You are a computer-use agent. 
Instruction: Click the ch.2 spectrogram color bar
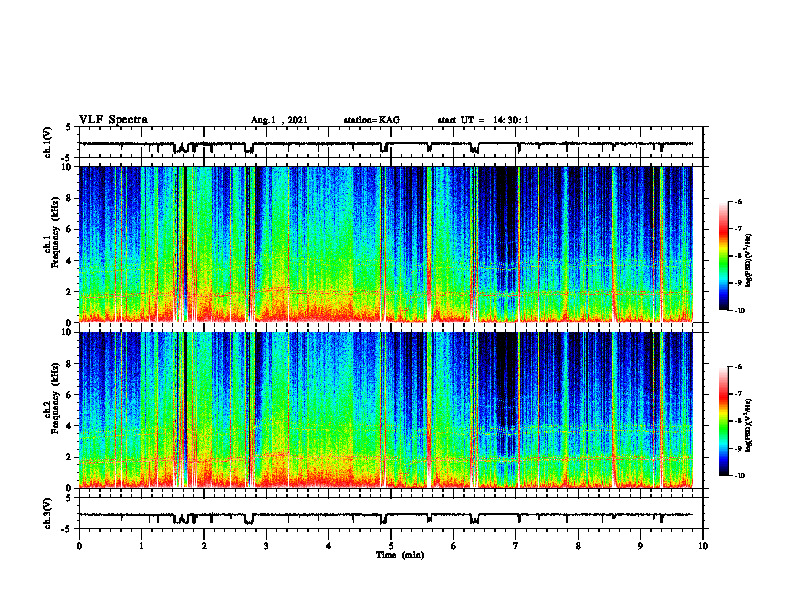[723, 421]
